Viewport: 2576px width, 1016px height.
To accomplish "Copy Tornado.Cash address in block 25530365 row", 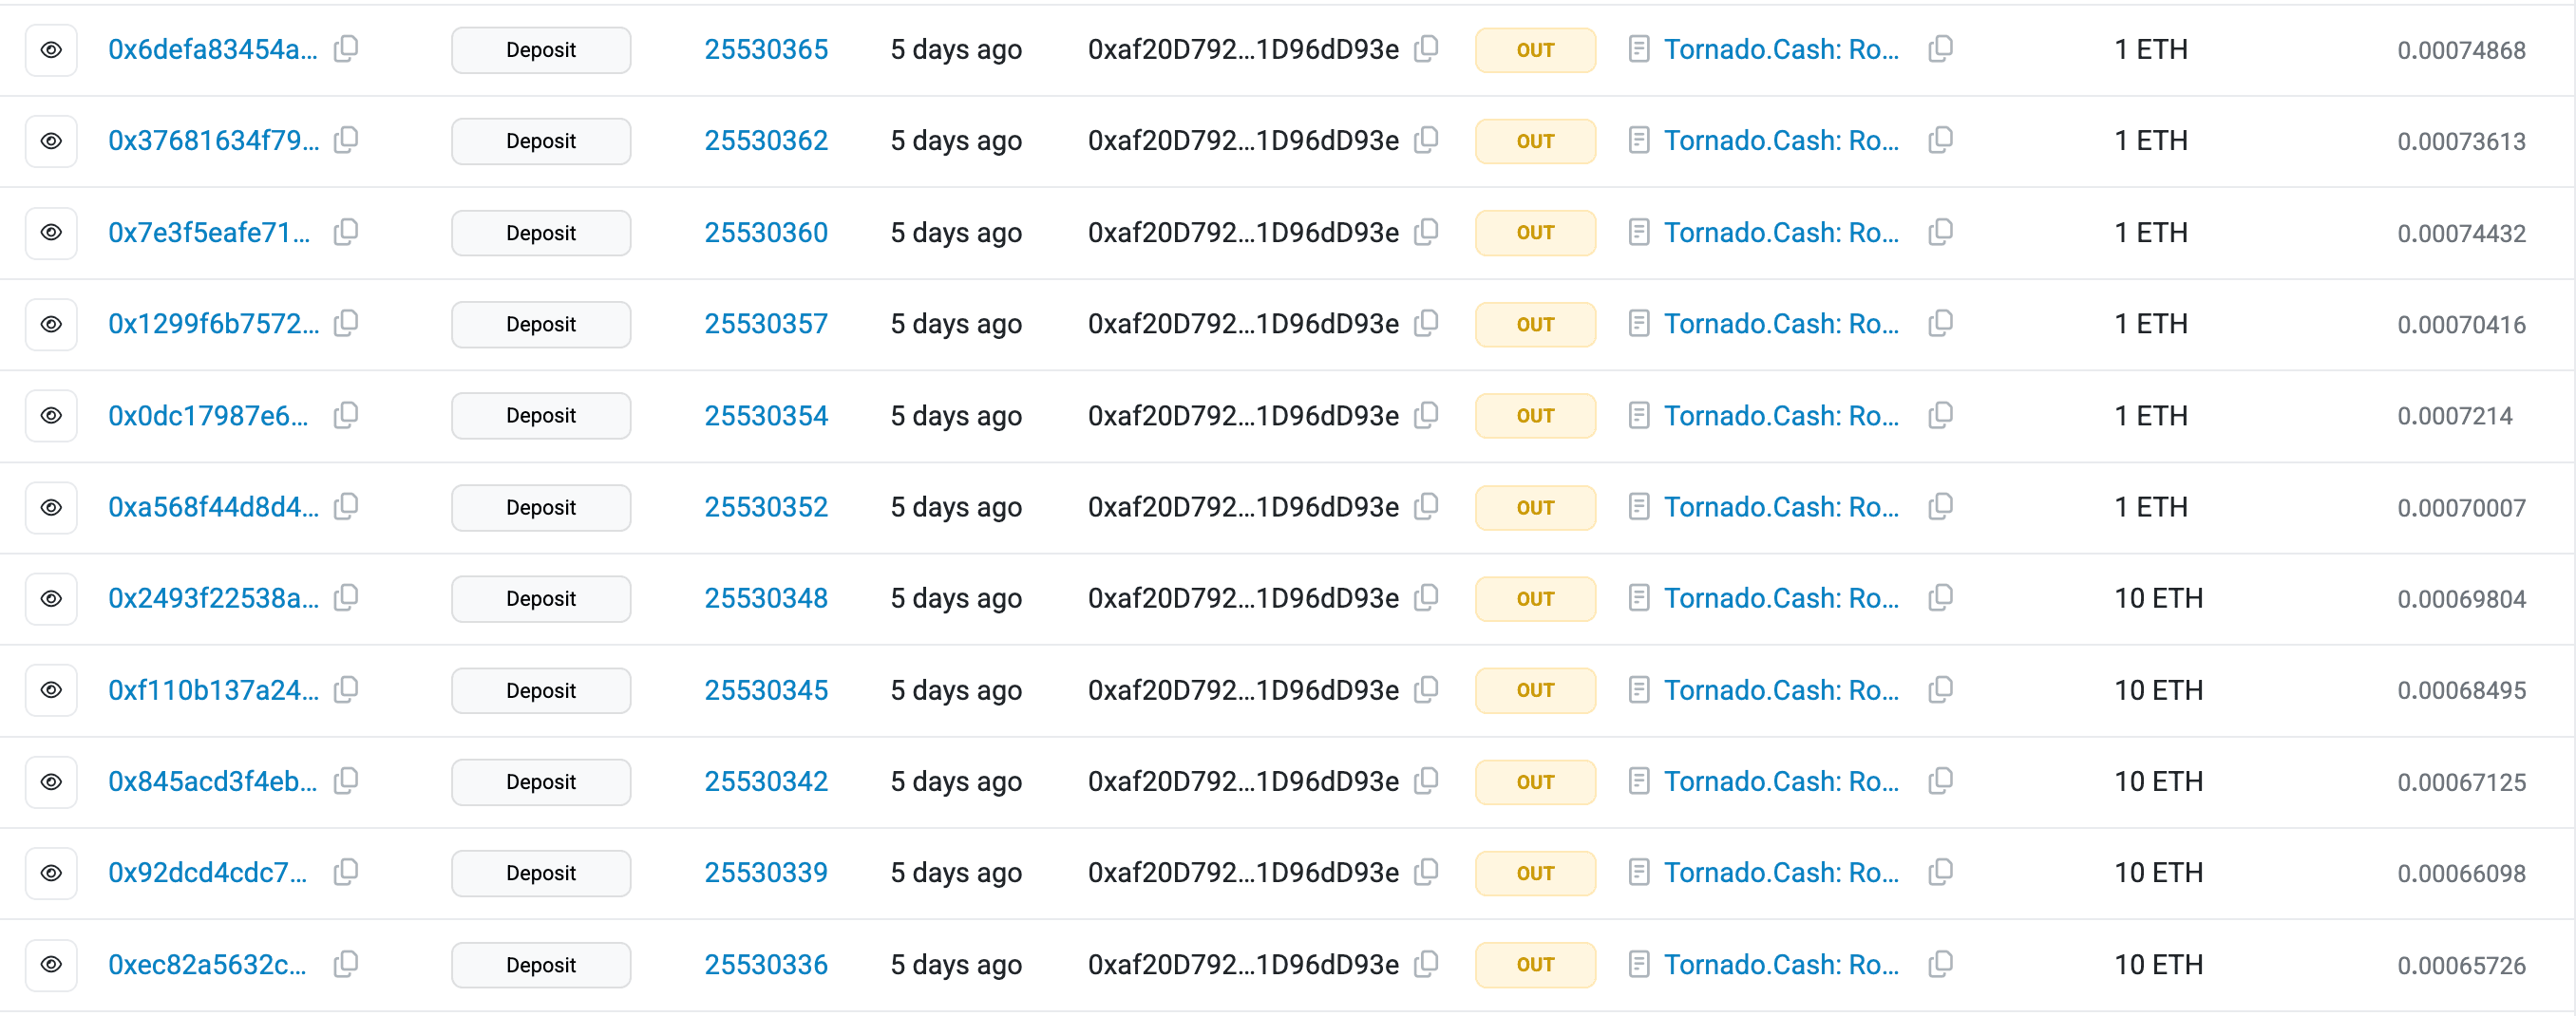I will [x=1940, y=49].
